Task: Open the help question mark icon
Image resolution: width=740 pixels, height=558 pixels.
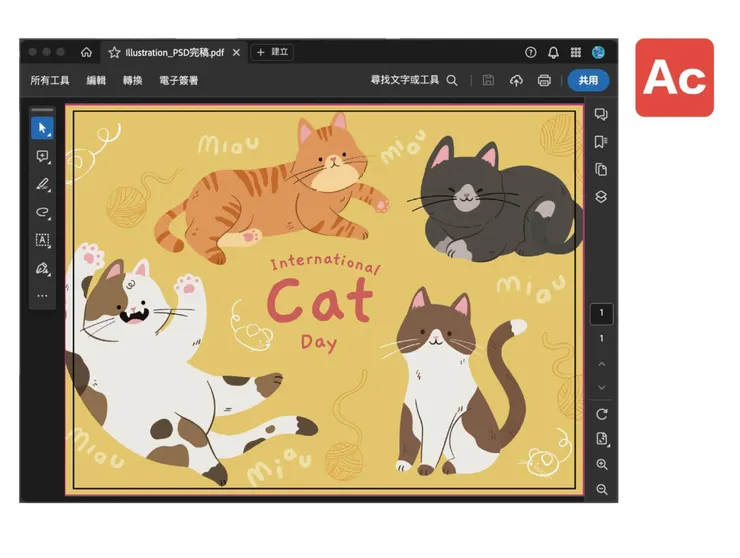Action: (x=530, y=52)
